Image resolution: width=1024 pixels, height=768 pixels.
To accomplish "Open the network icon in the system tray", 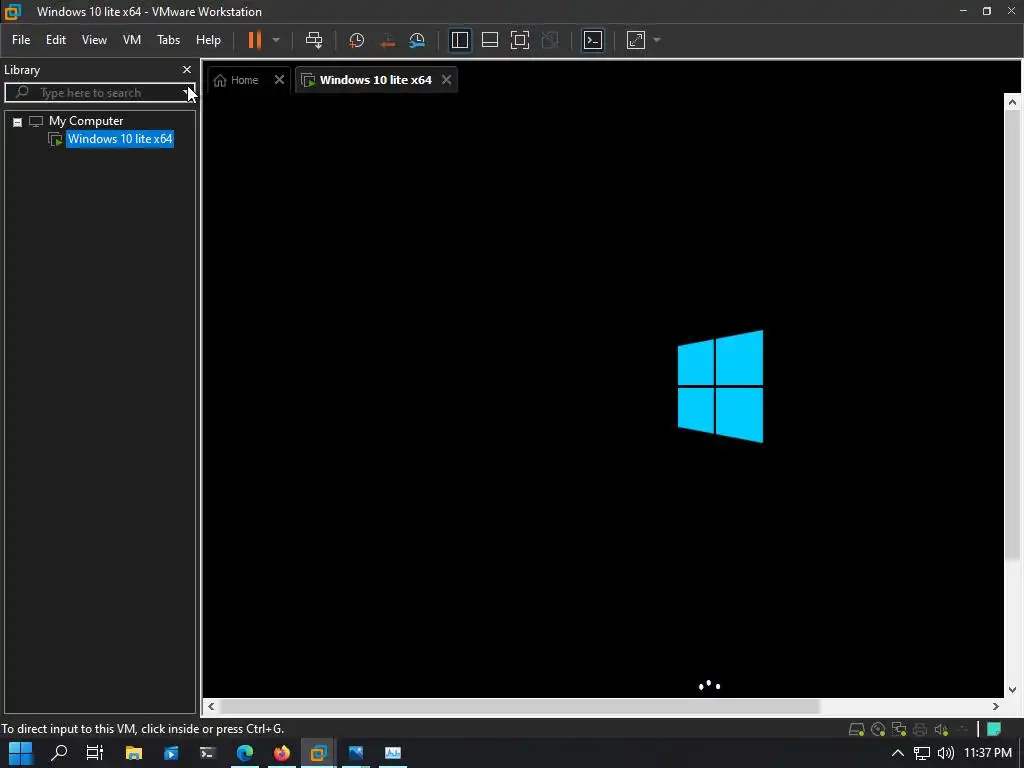I will click(921, 753).
